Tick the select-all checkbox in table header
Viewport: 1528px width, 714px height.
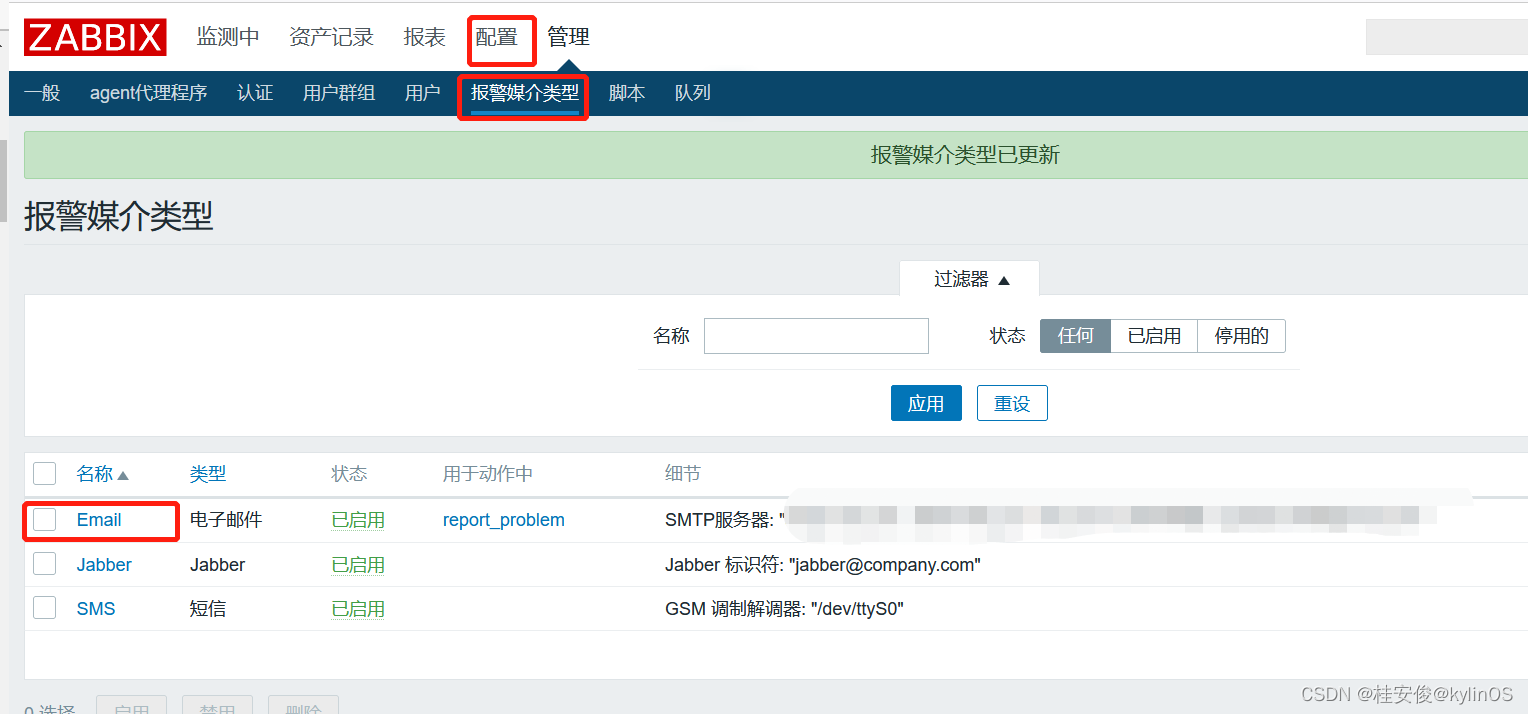(x=45, y=474)
